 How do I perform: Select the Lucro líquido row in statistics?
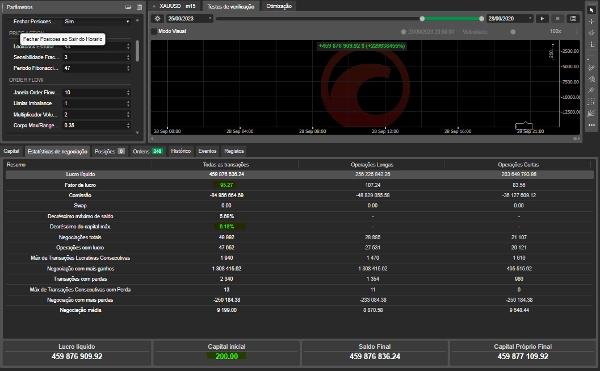pos(300,174)
